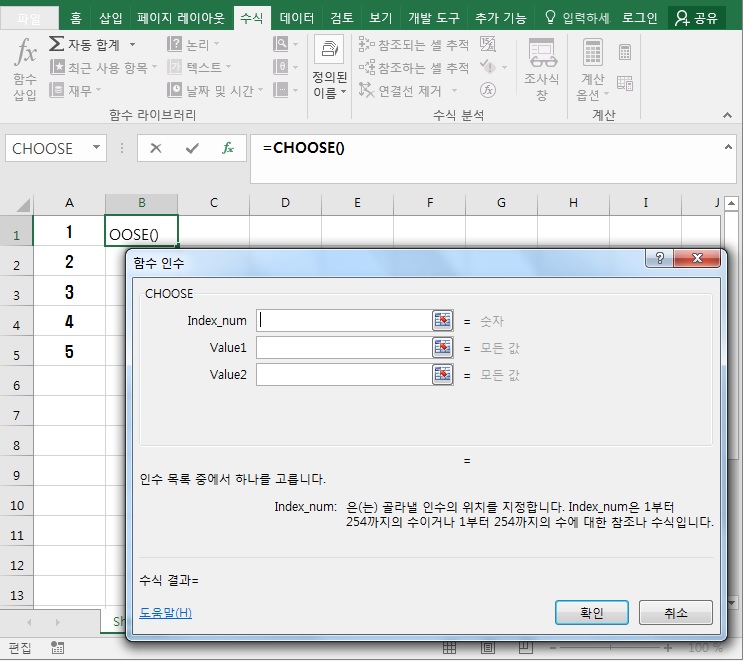The image size is (743, 661).
Task: Open the Logical (논리) functions menu
Action: click(x=193, y=45)
